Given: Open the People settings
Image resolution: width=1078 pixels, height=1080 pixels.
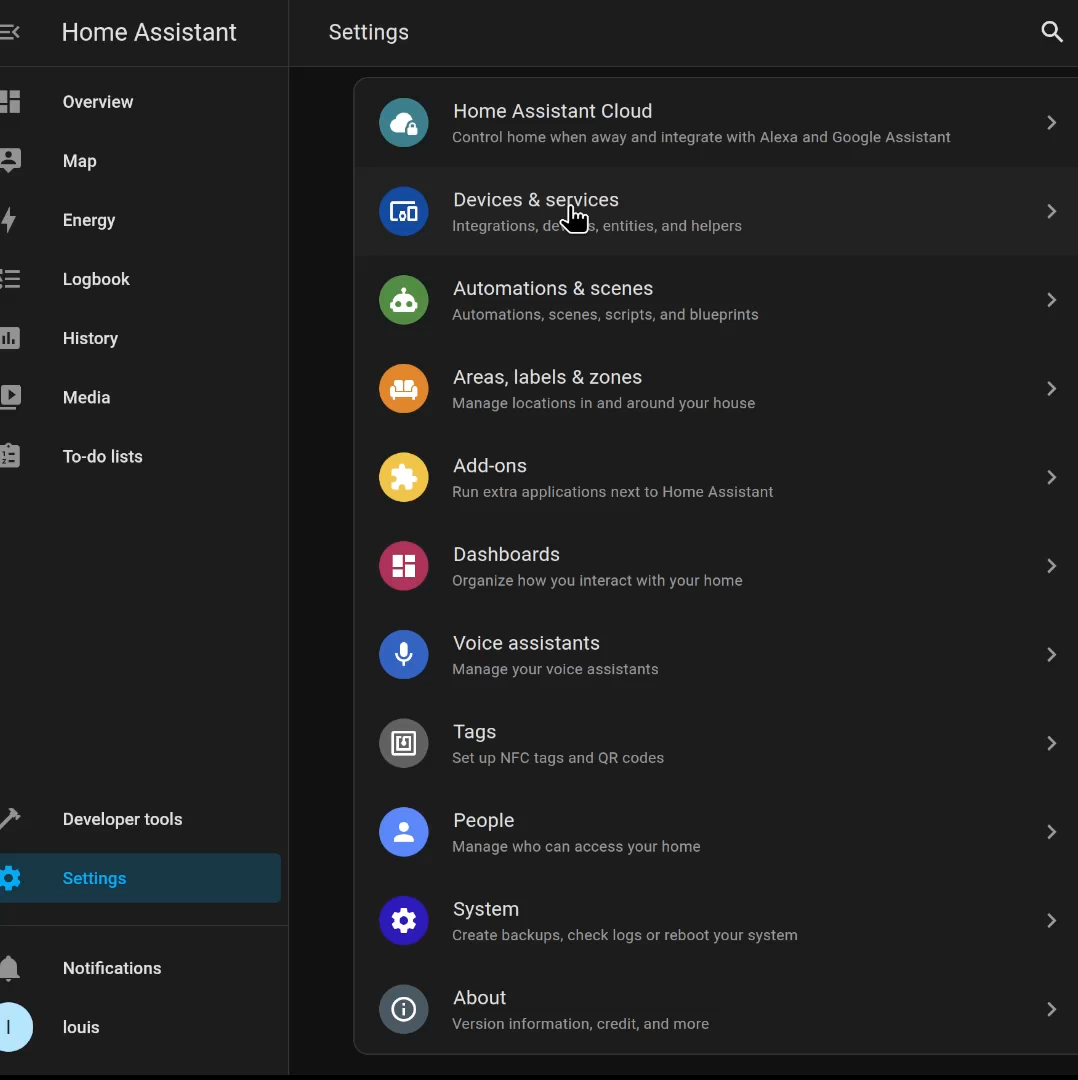Looking at the screenshot, I should (x=716, y=832).
